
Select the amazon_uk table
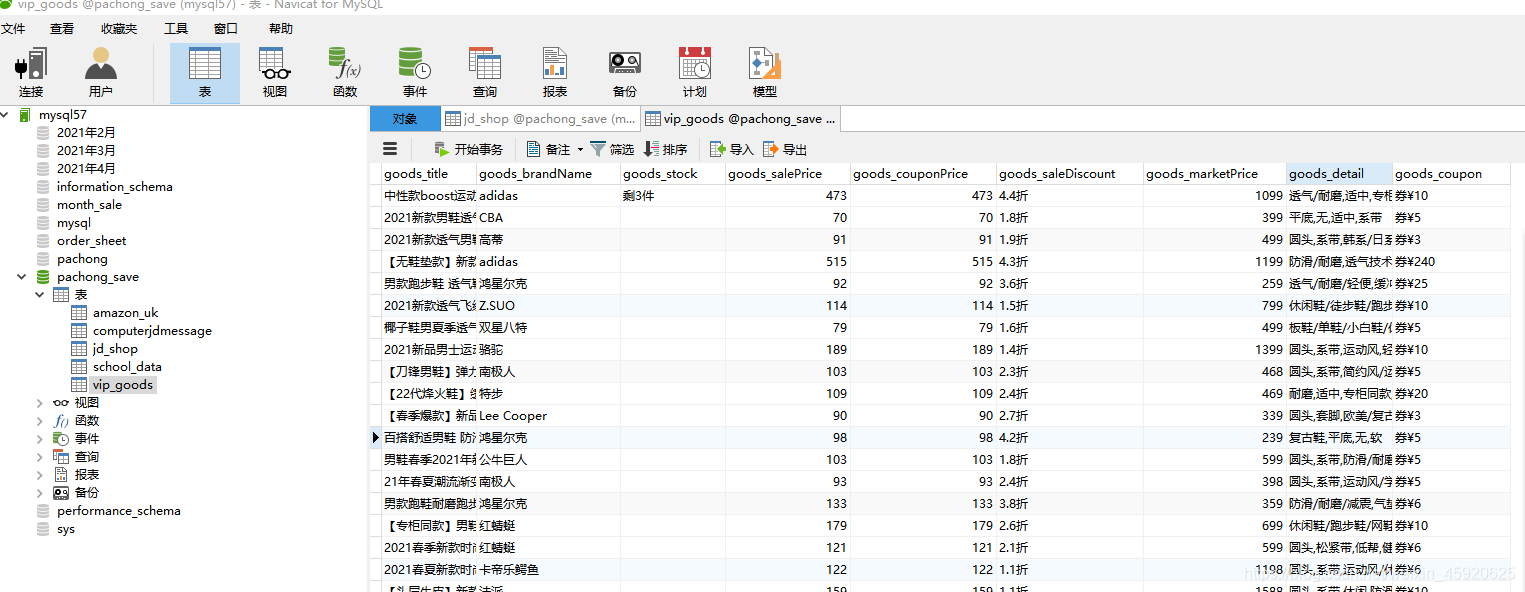(x=125, y=313)
